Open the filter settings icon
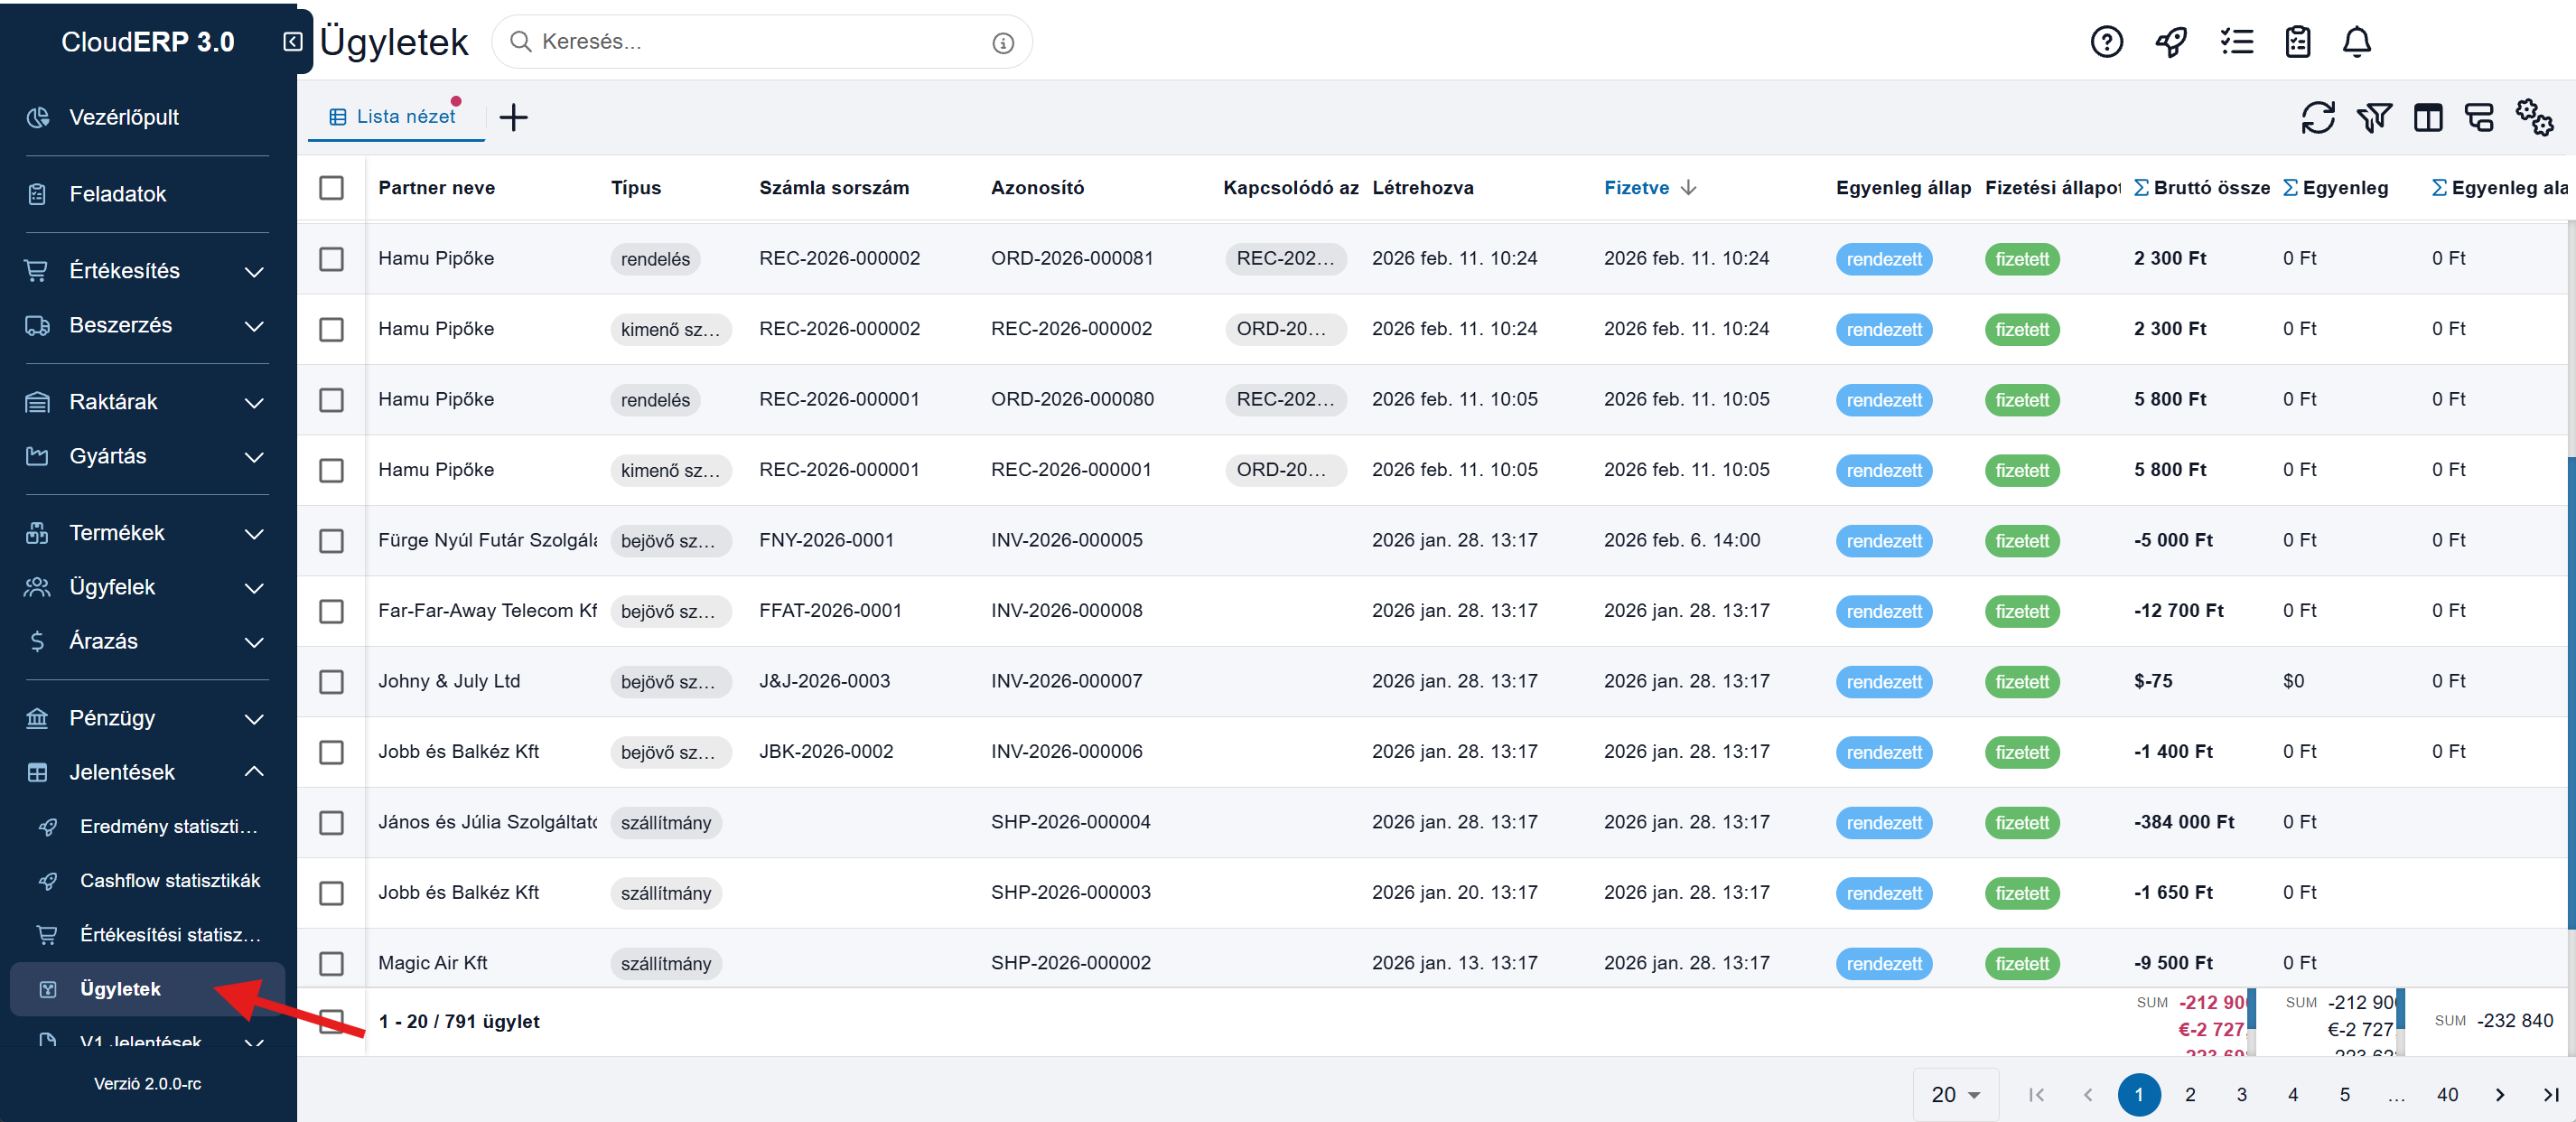 (2373, 118)
